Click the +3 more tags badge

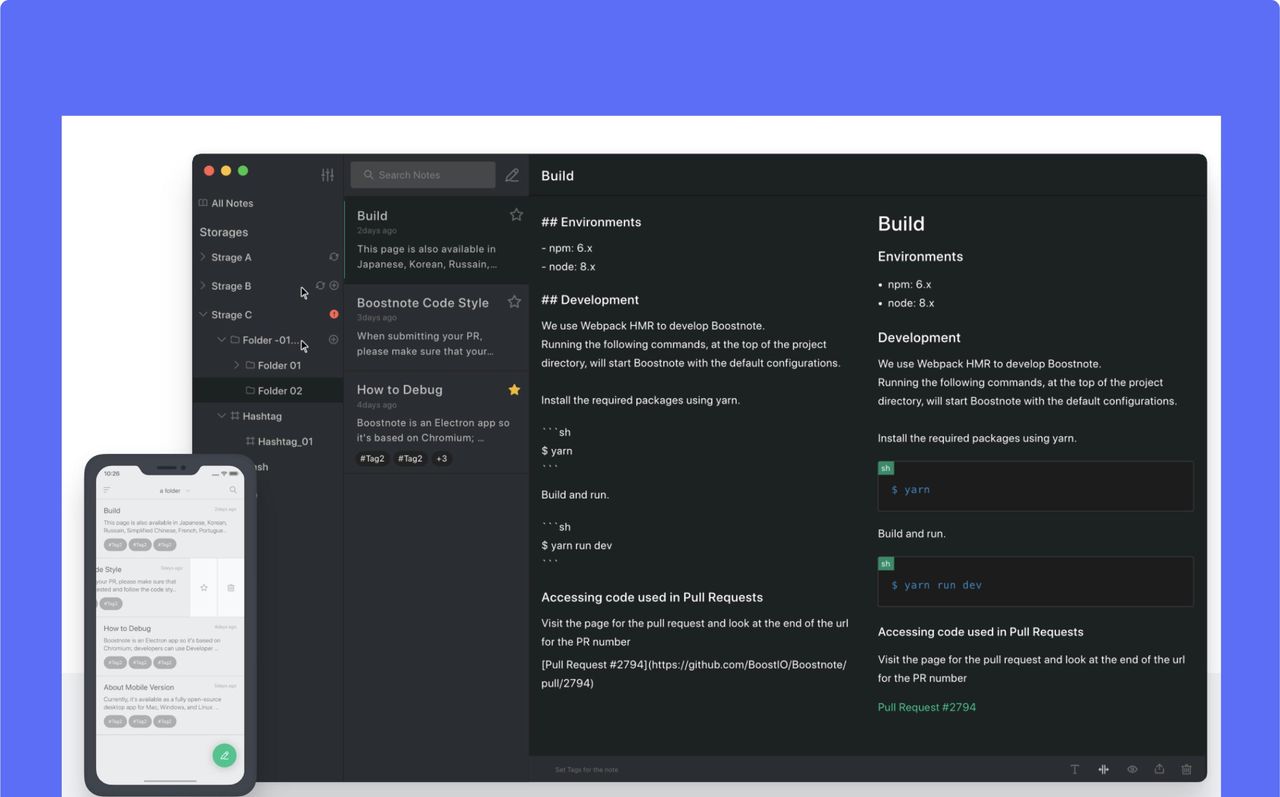441,459
